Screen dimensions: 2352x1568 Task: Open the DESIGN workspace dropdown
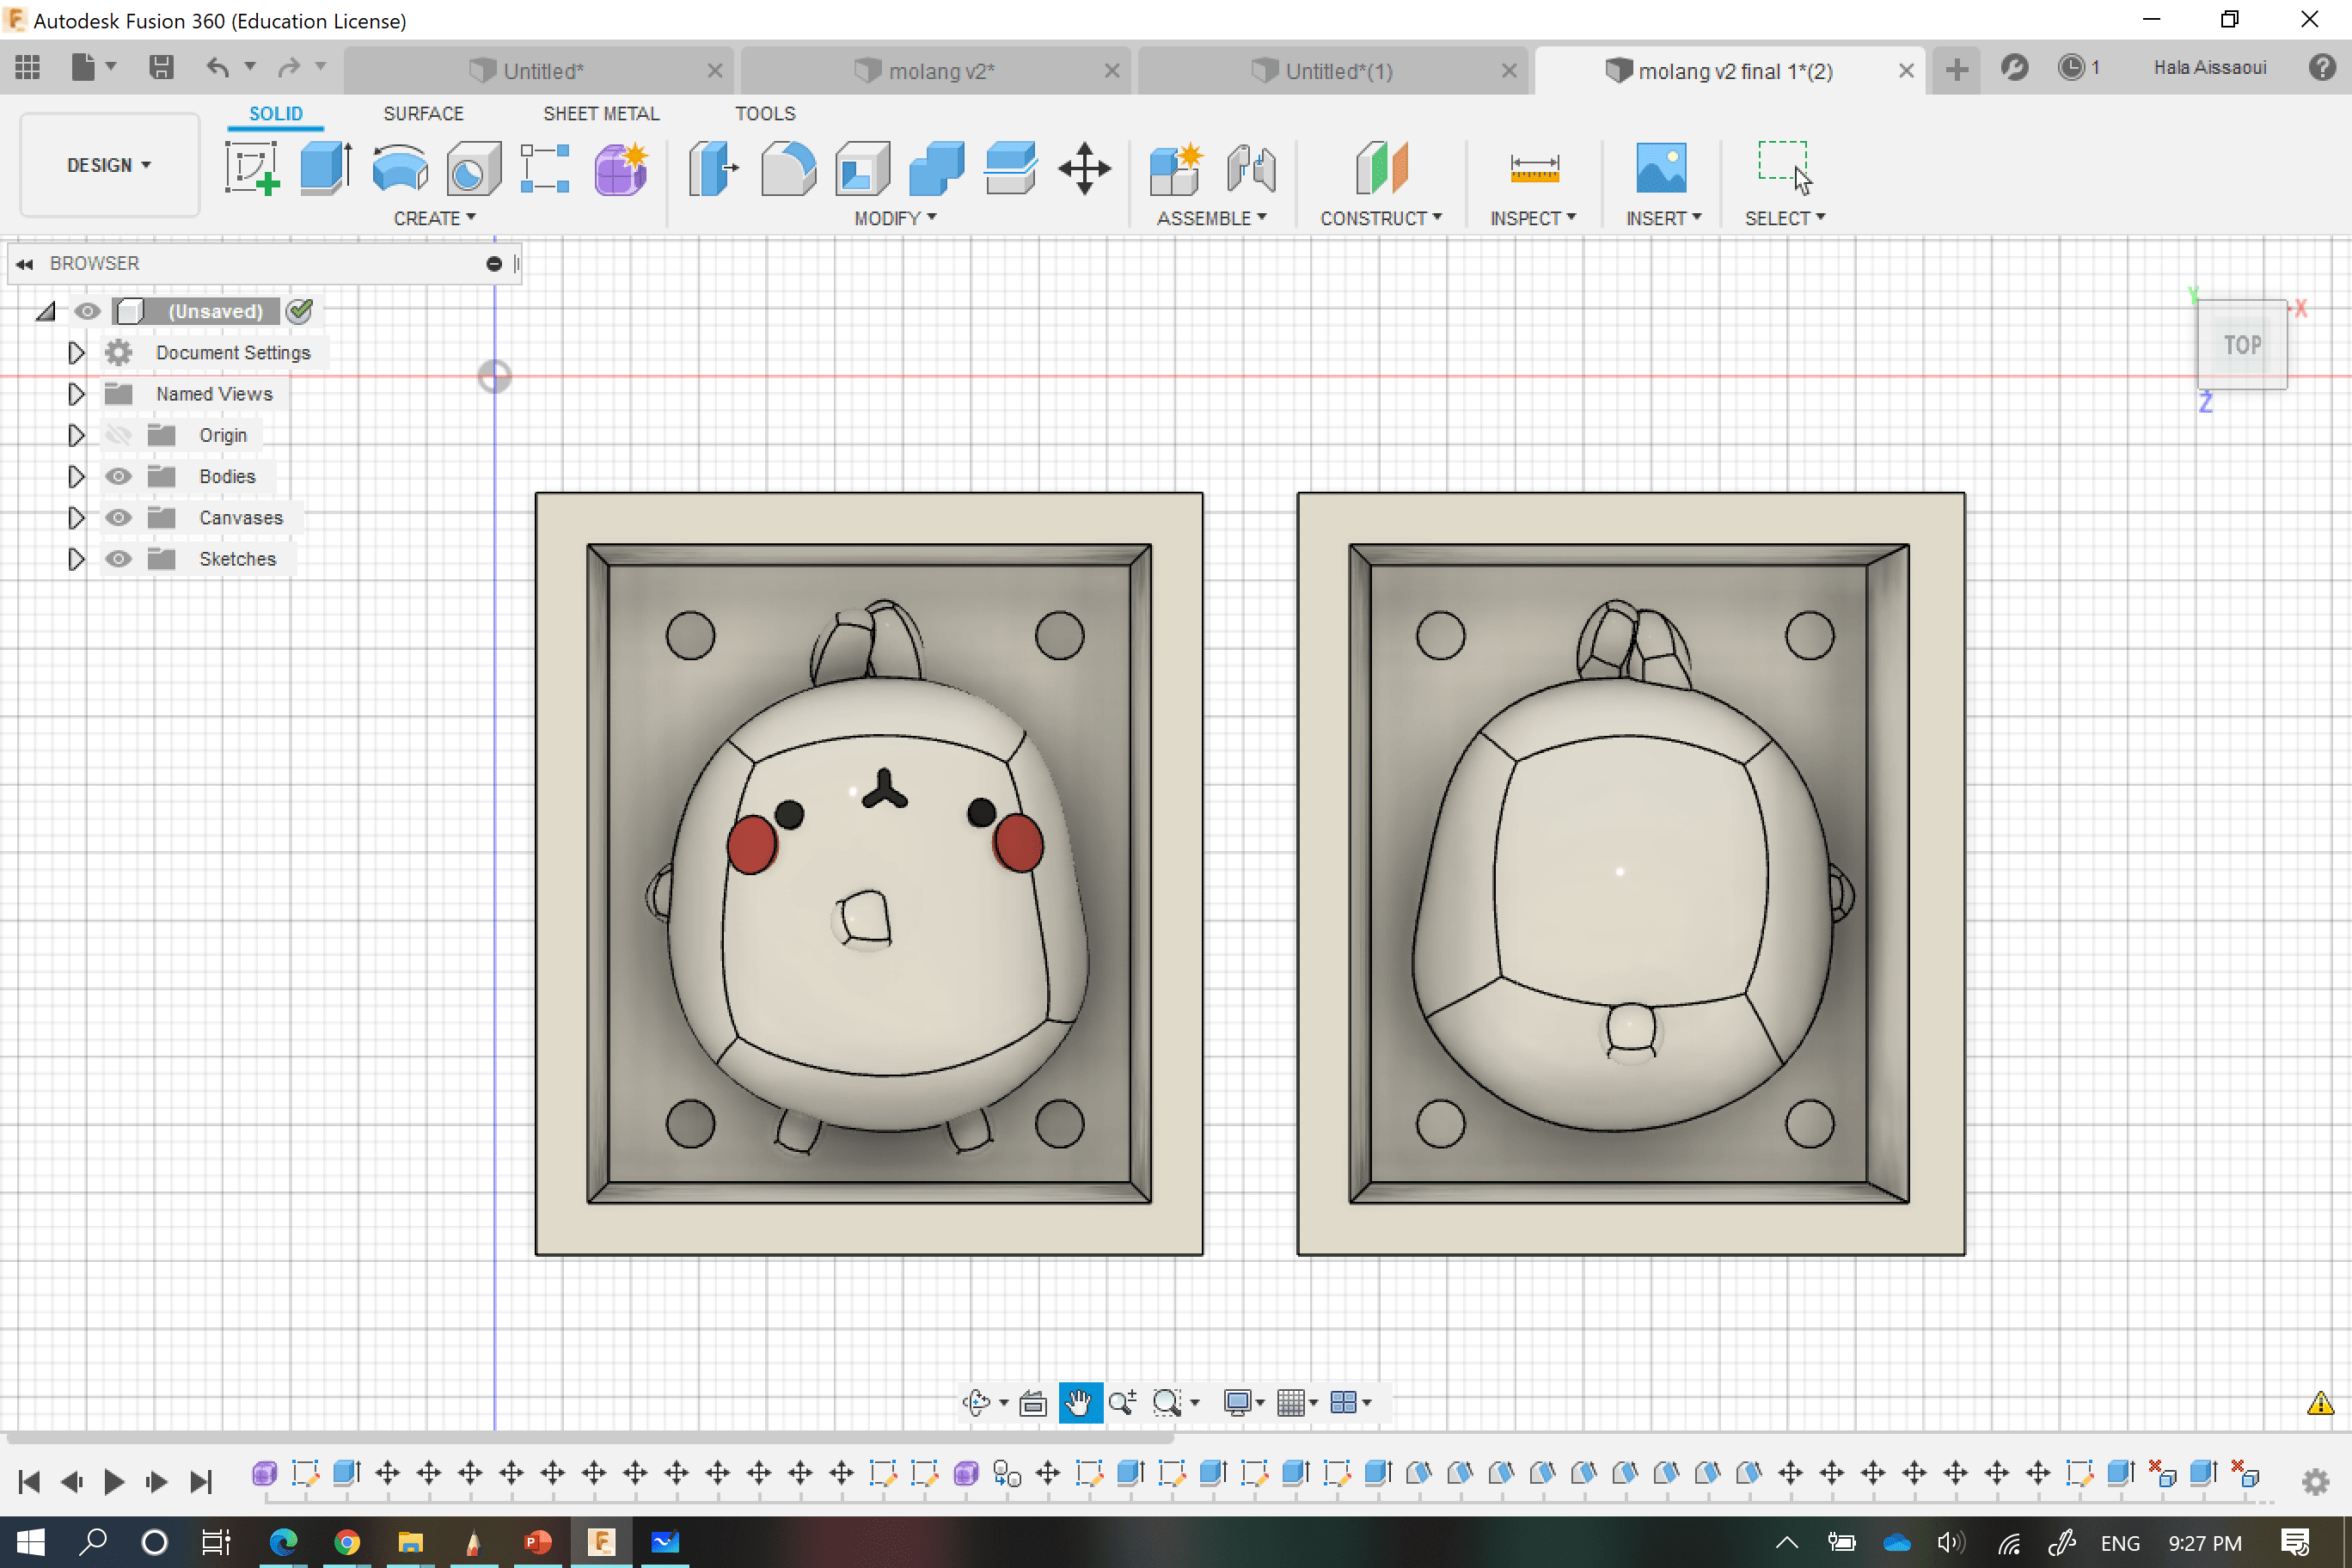[x=109, y=165]
